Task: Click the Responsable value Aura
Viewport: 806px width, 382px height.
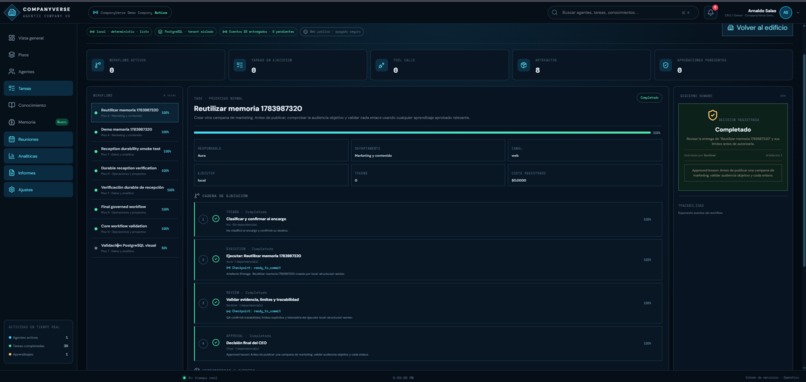Action: pos(202,155)
